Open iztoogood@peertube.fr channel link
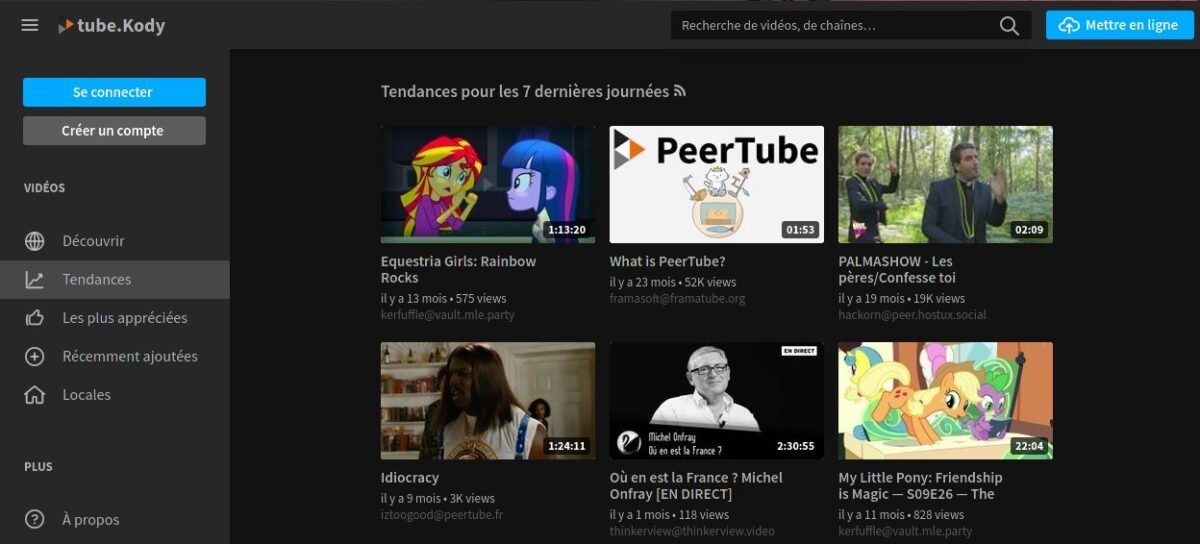 pos(442,515)
